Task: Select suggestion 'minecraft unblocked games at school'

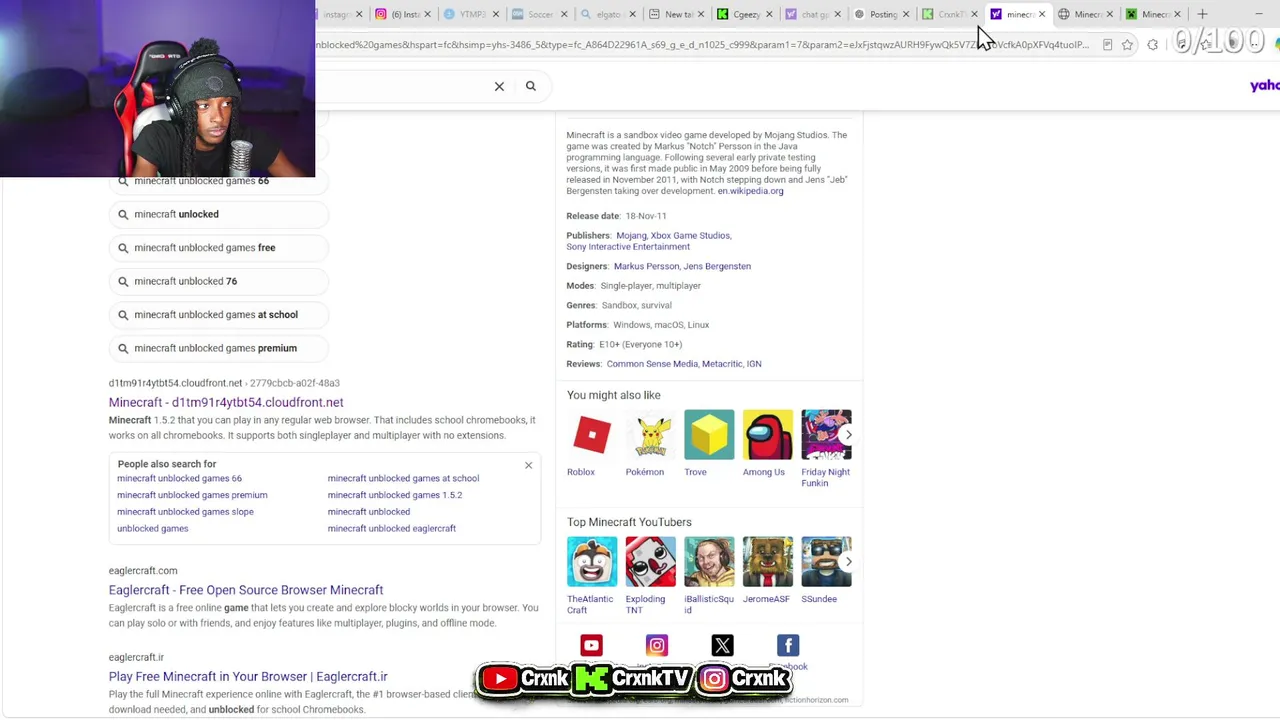Action: point(219,315)
